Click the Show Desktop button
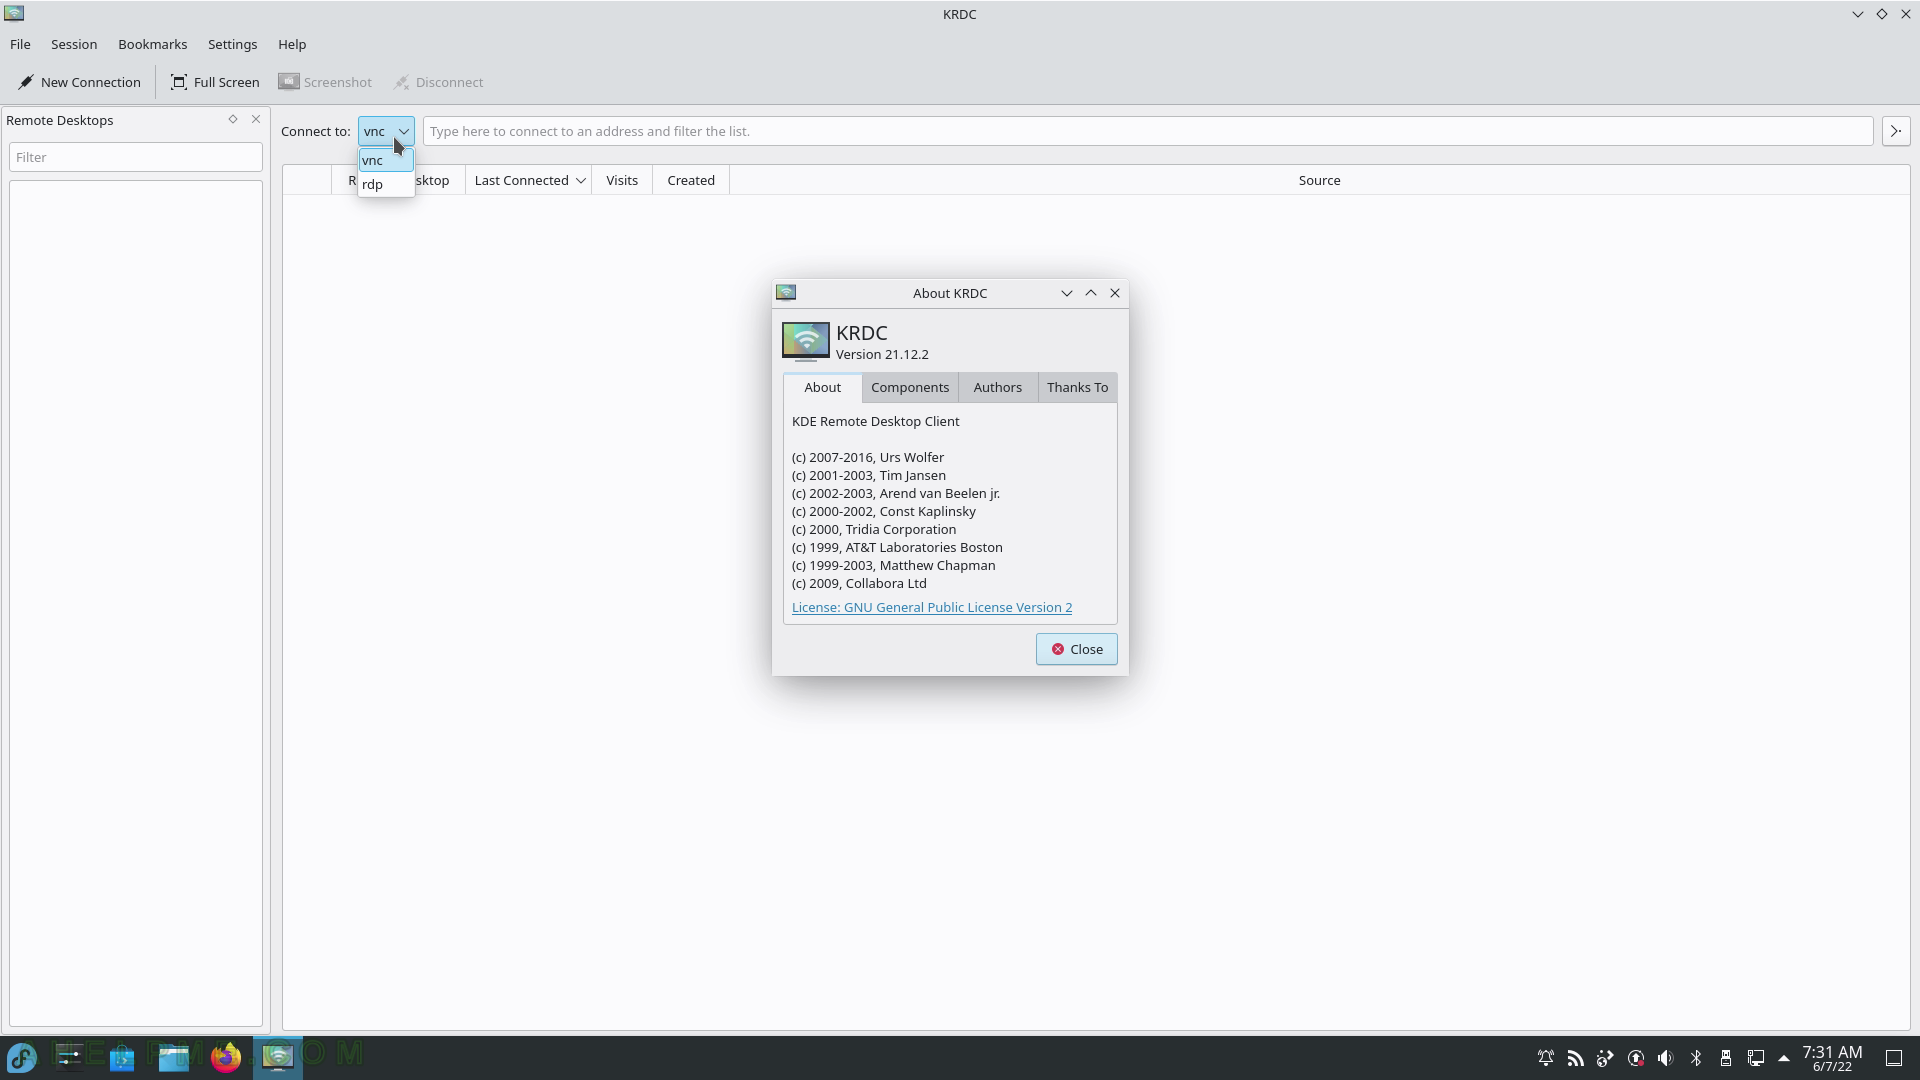The height and width of the screenshot is (1080, 1920). tap(1894, 1058)
